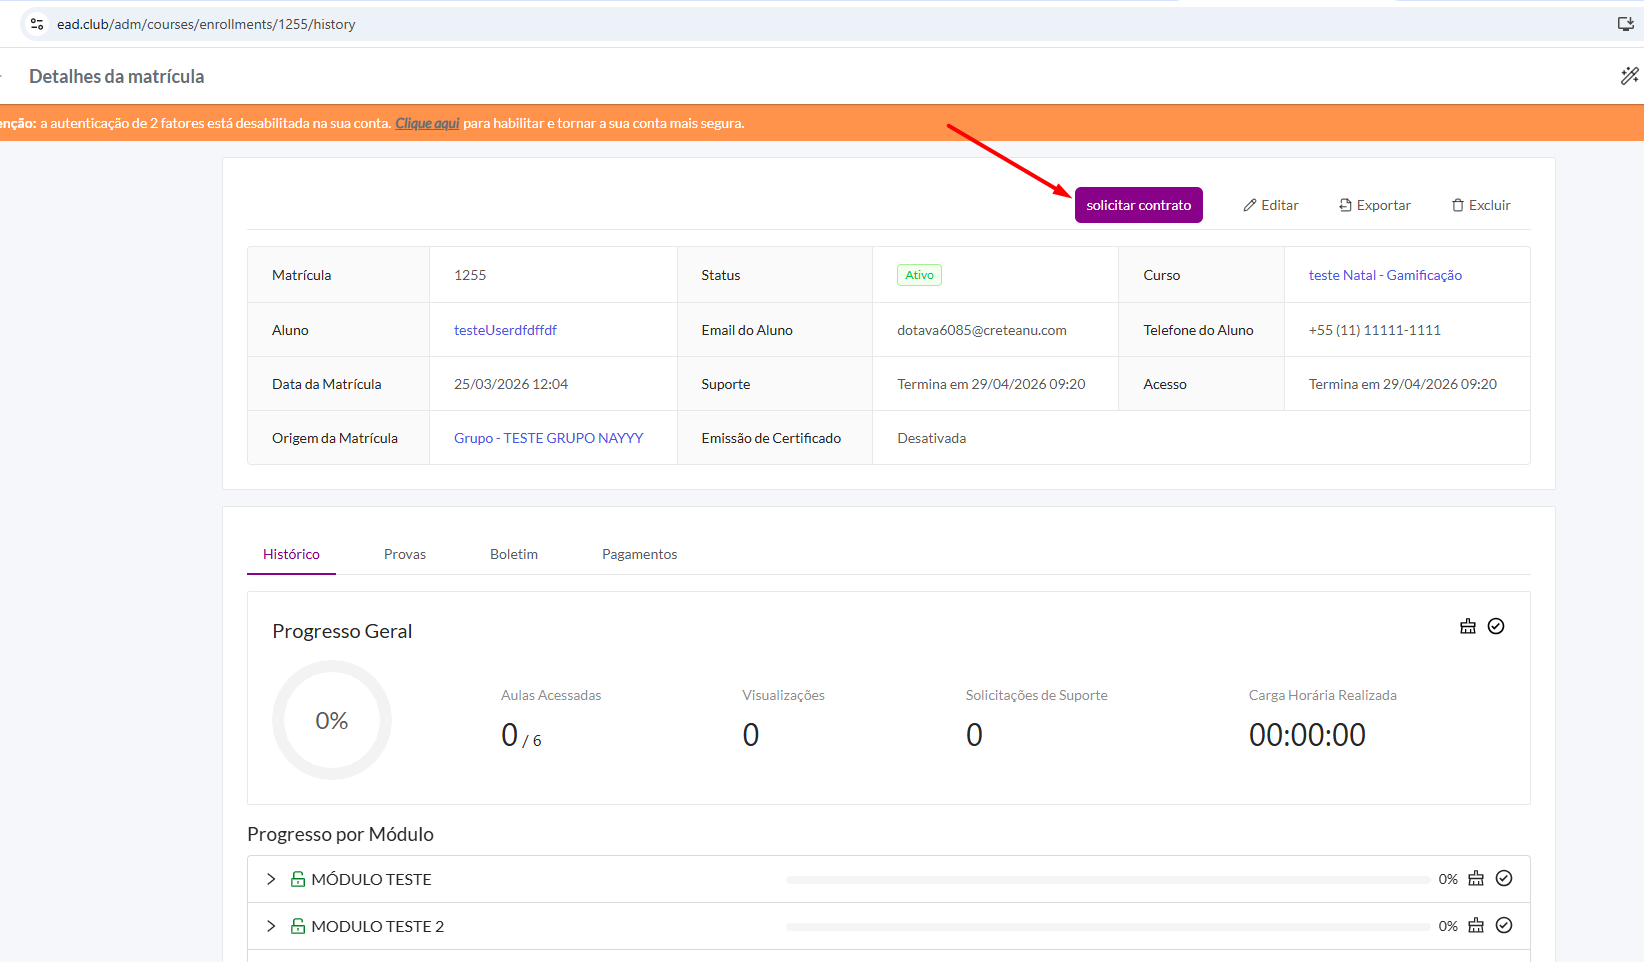
Task: Open student testeUserdfdffdf profile link
Action: (x=505, y=330)
